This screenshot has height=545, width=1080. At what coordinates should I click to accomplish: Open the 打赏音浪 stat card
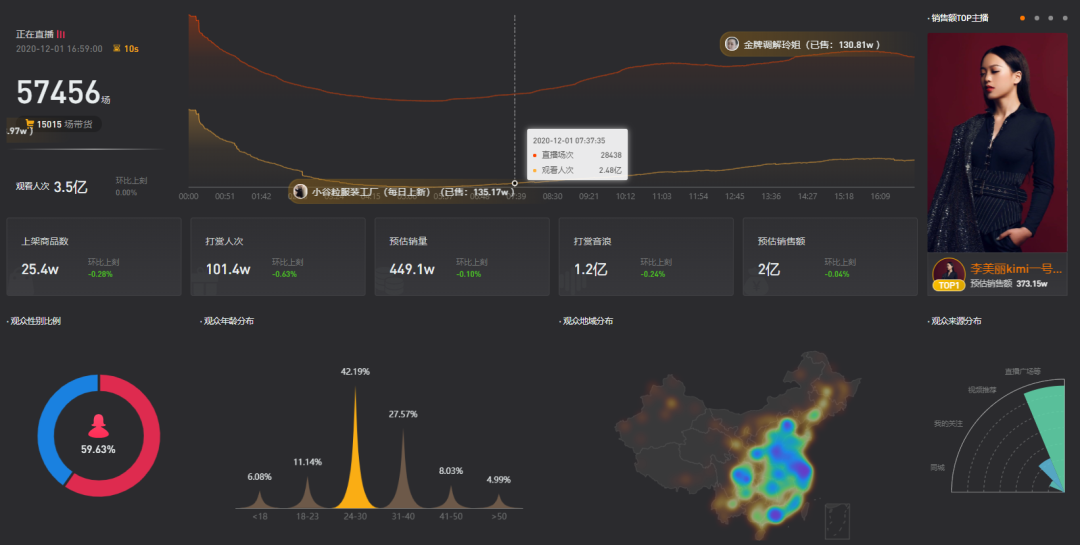[646, 257]
